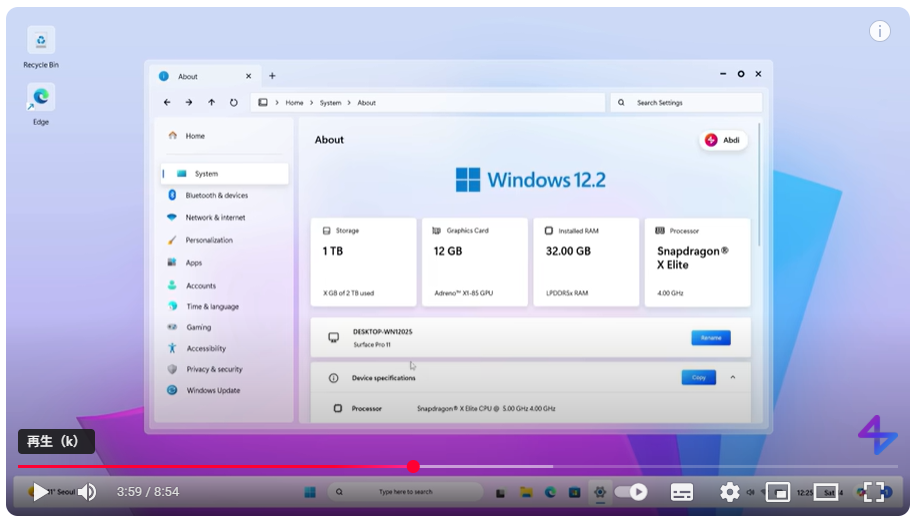
Task: Play the video
Action: click(x=40, y=492)
